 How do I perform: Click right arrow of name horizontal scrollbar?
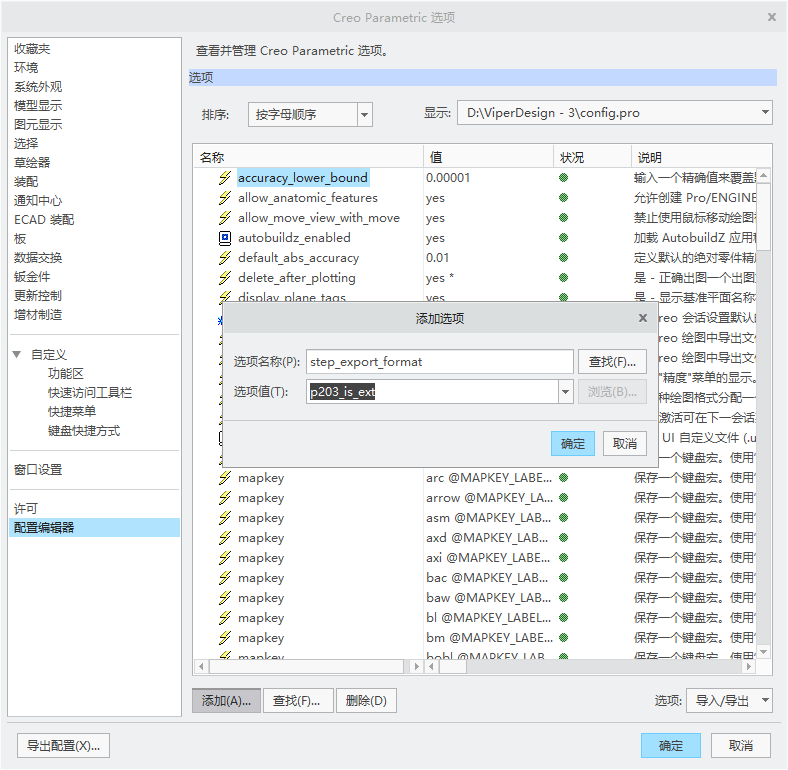(416, 666)
